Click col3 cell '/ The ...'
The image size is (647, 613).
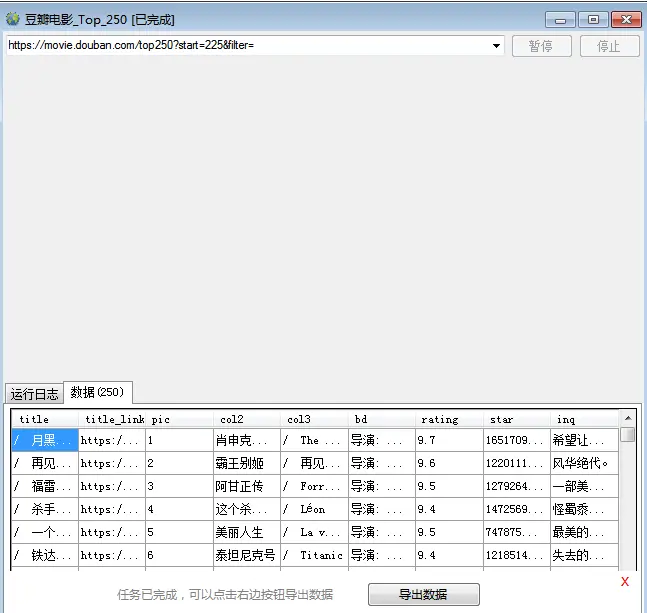click(314, 440)
